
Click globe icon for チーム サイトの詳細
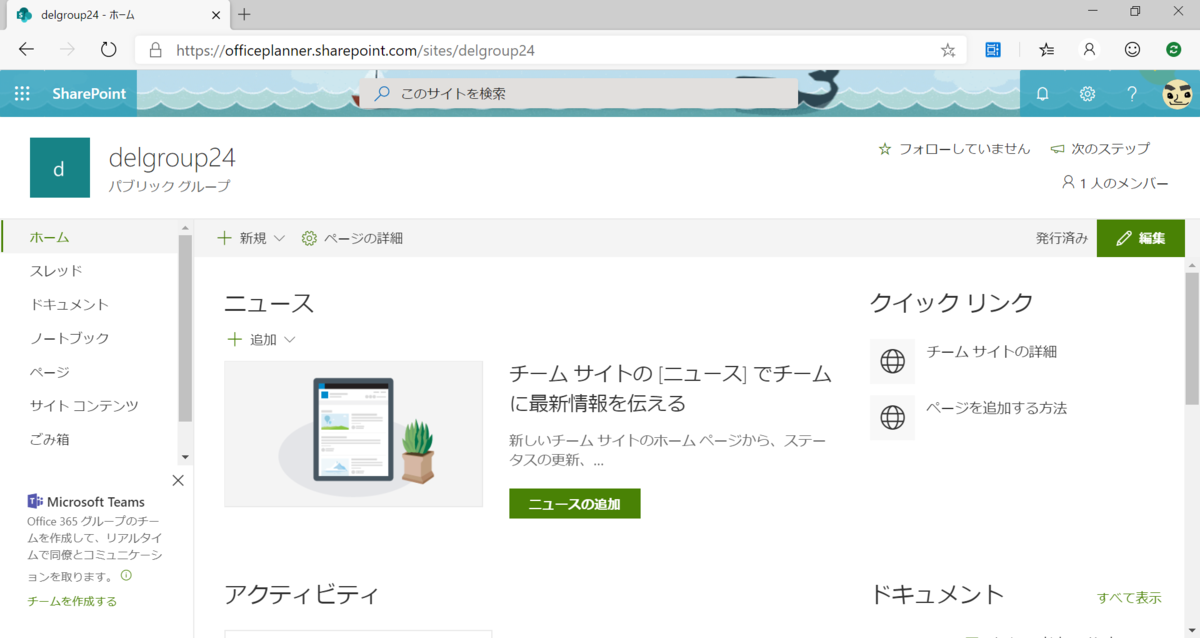[892, 361]
